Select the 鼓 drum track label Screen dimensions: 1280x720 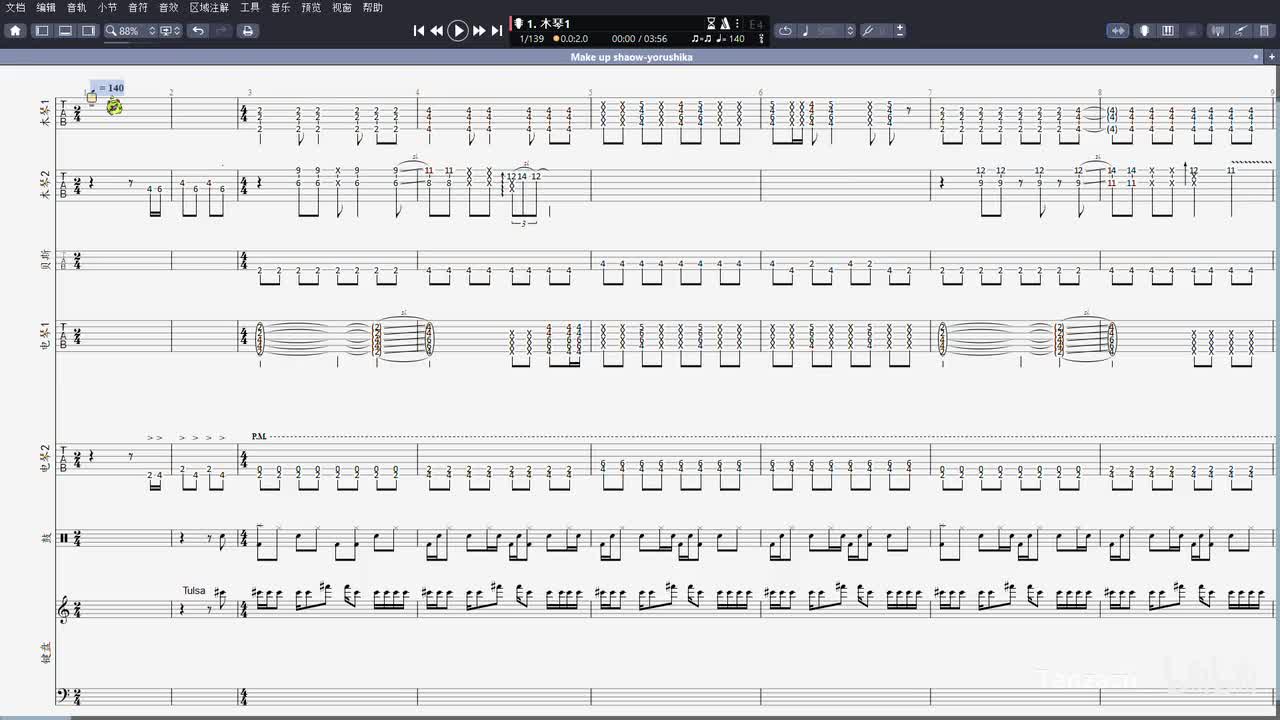[45, 538]
